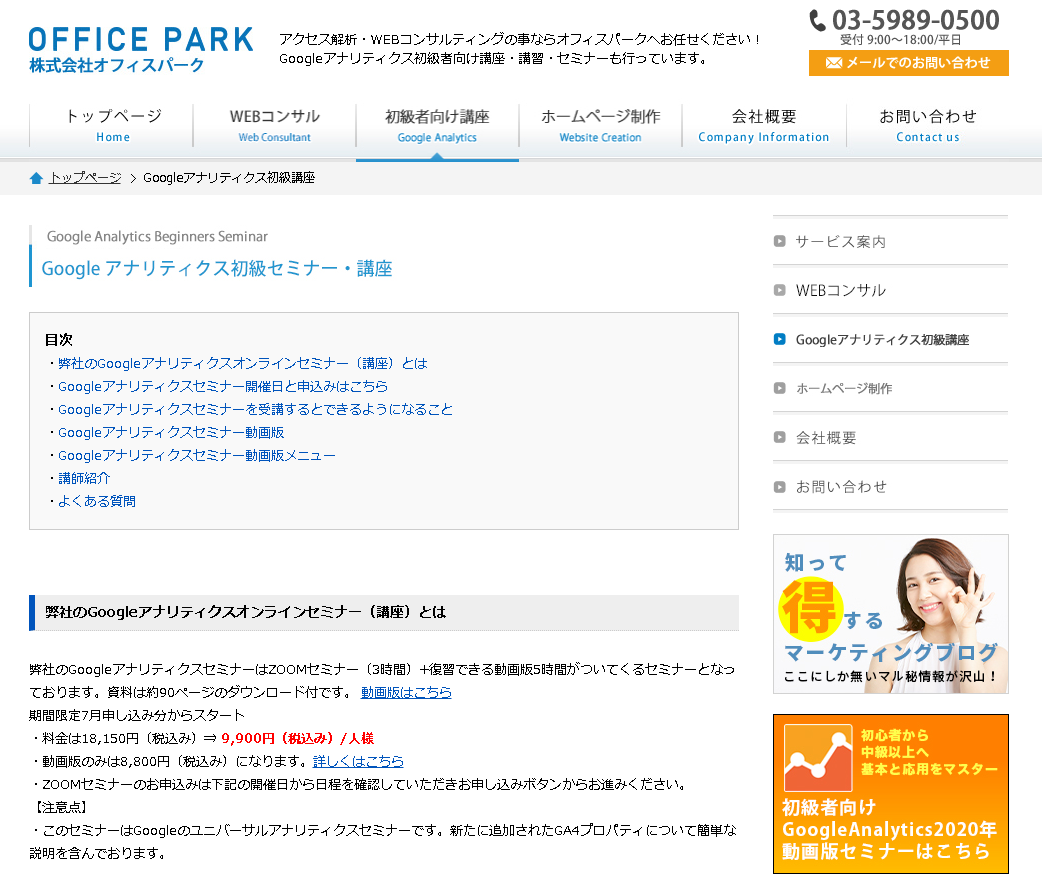Screen dimensions: 1042x888
Task: Open the トップページ Home nav tab
Action: [112, 126]
